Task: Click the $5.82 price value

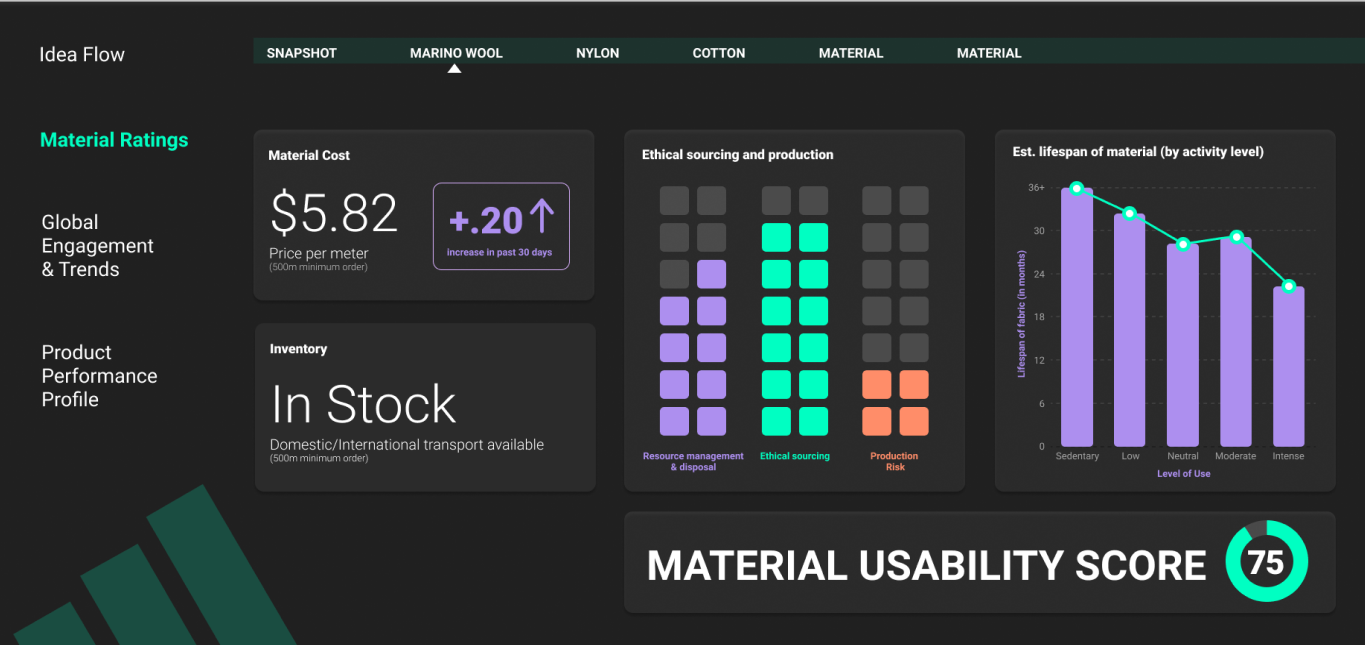Action: click(334, 213)
